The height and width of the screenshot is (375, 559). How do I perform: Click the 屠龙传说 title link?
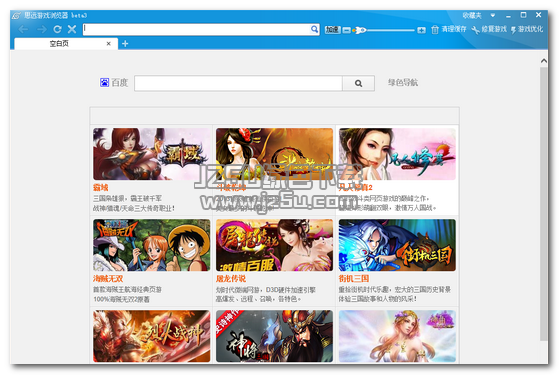[x=231, y=279]
